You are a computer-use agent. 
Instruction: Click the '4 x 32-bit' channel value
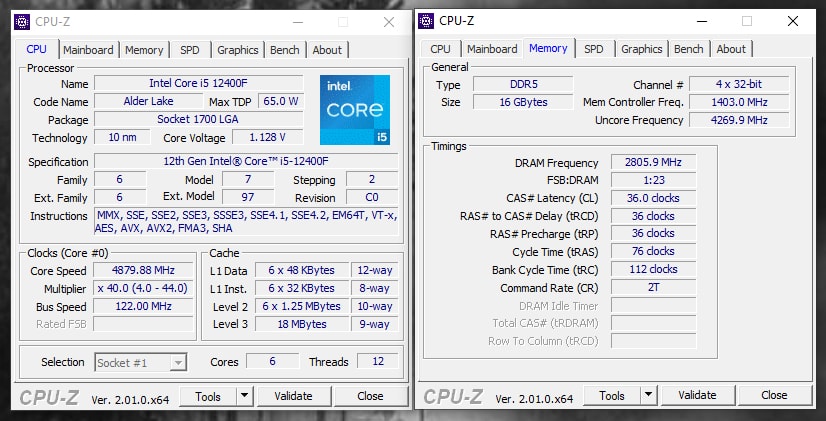[739, 84]
